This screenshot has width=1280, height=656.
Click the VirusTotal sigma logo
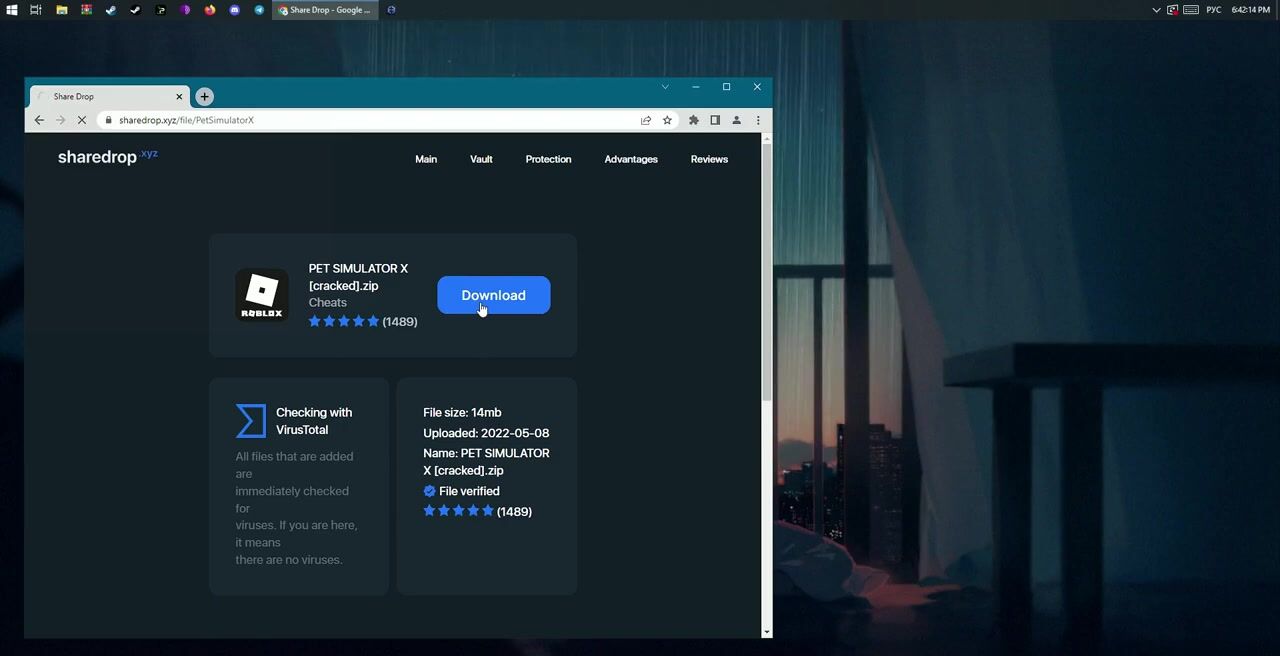[x=251, y=421]
